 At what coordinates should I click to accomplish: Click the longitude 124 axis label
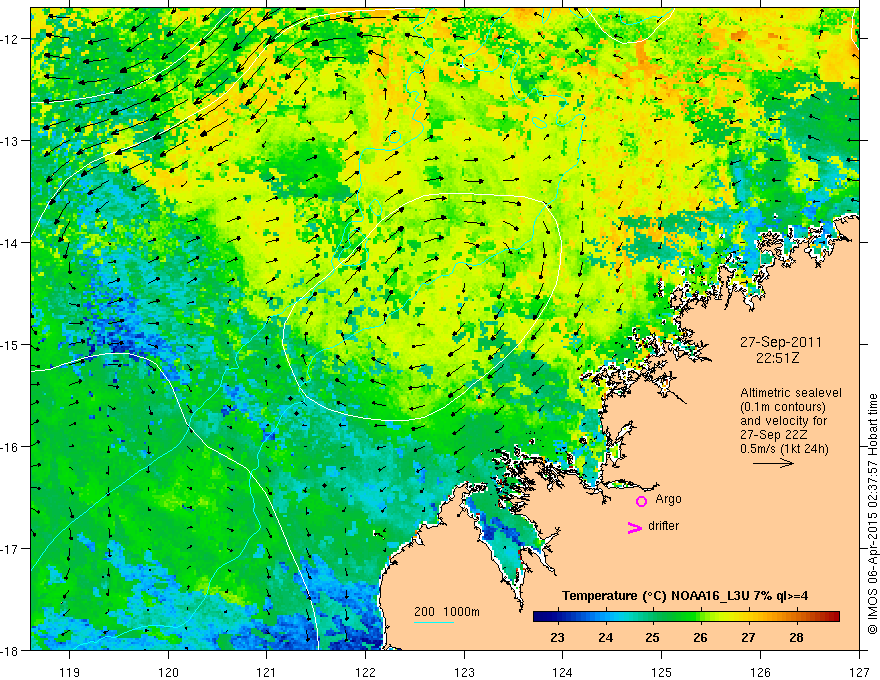coord(563,672)
